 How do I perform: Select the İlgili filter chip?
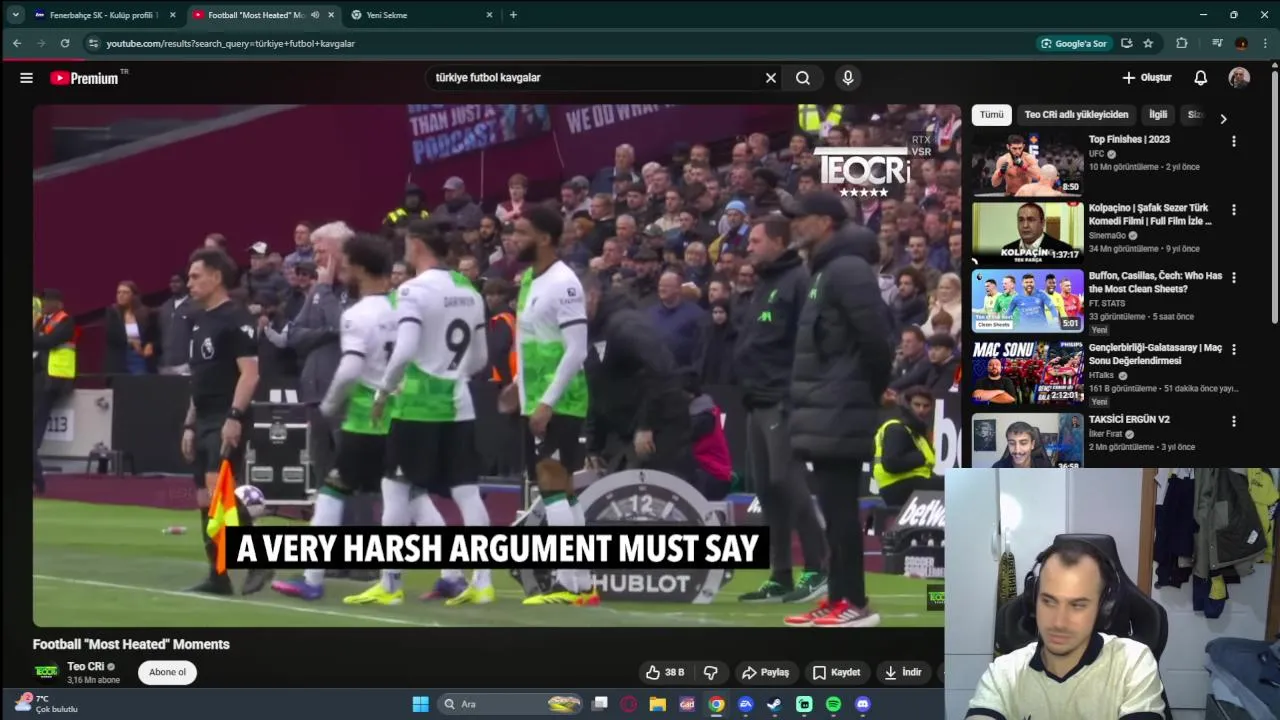[x=1158, y=115]
